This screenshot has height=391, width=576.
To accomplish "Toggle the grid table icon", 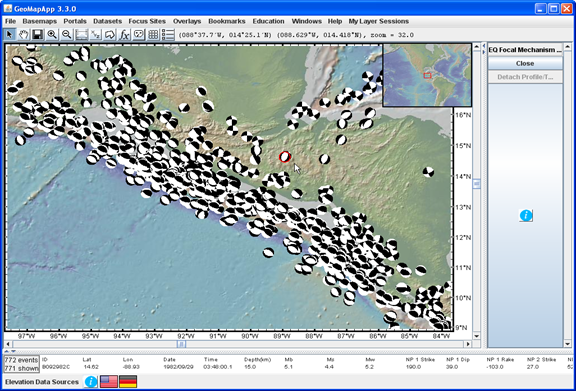I will click(x=153, y=35).
